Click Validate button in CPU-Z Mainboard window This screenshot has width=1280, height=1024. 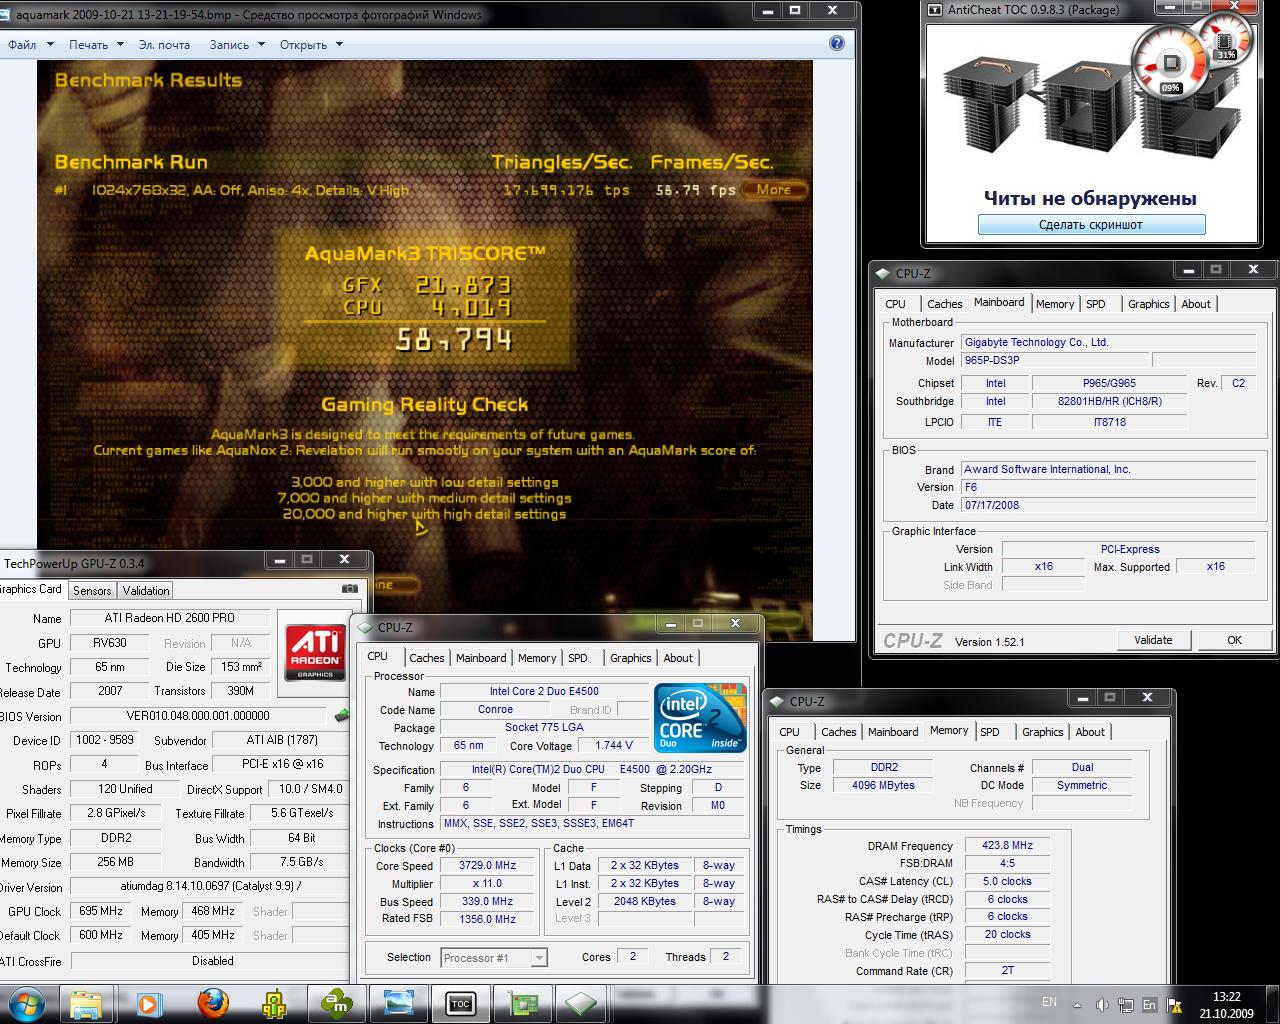[1153, 640]
